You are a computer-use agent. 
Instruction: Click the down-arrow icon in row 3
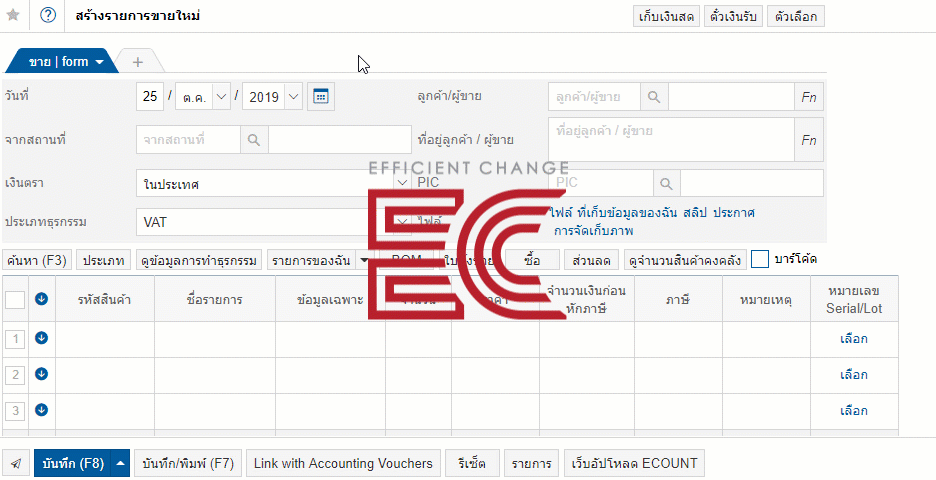pyautogui.click(x=41, y=410)
